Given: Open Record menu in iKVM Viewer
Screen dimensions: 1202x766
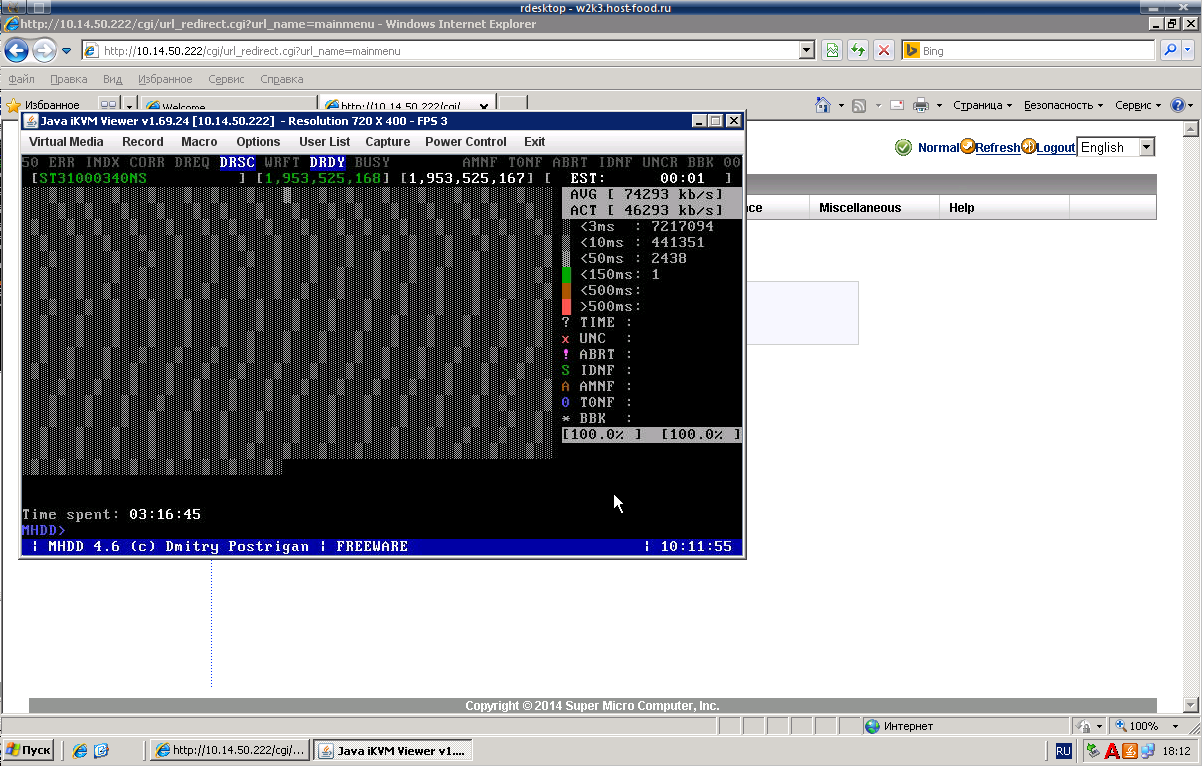Looking at the screenshot, I should tap(143, 142).
